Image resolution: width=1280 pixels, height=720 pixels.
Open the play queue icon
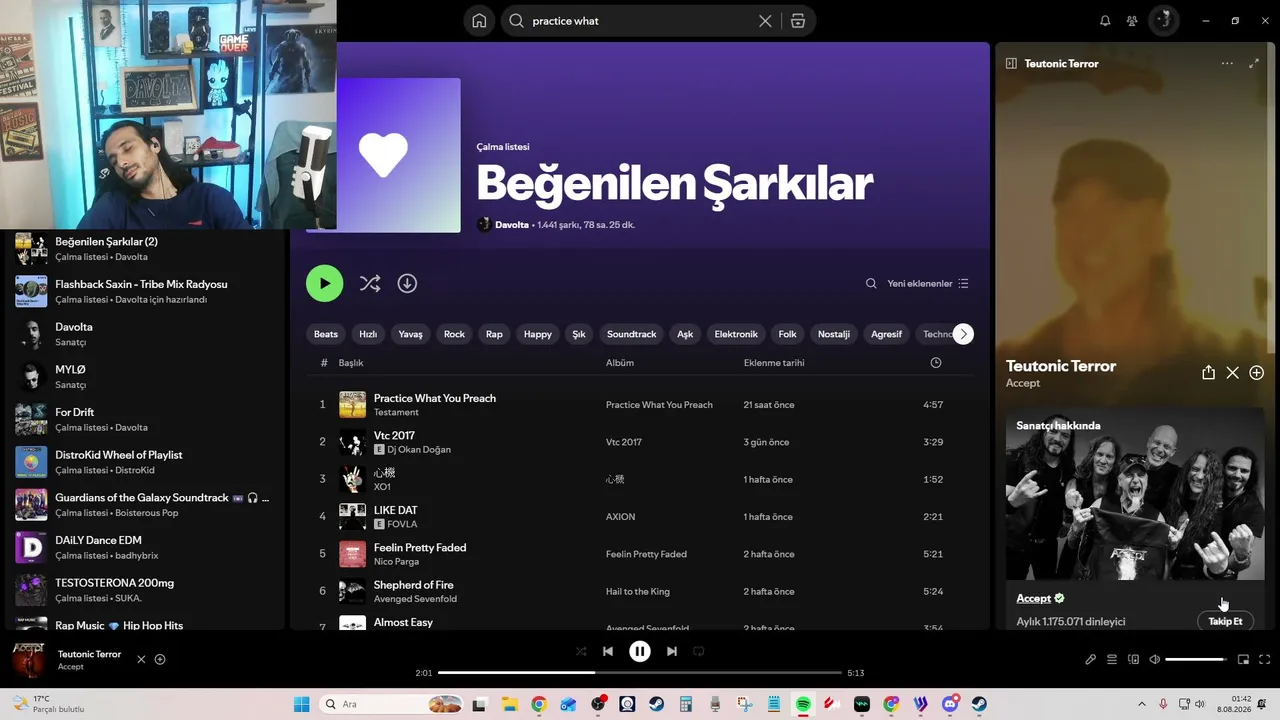[x=1112, y=659]
